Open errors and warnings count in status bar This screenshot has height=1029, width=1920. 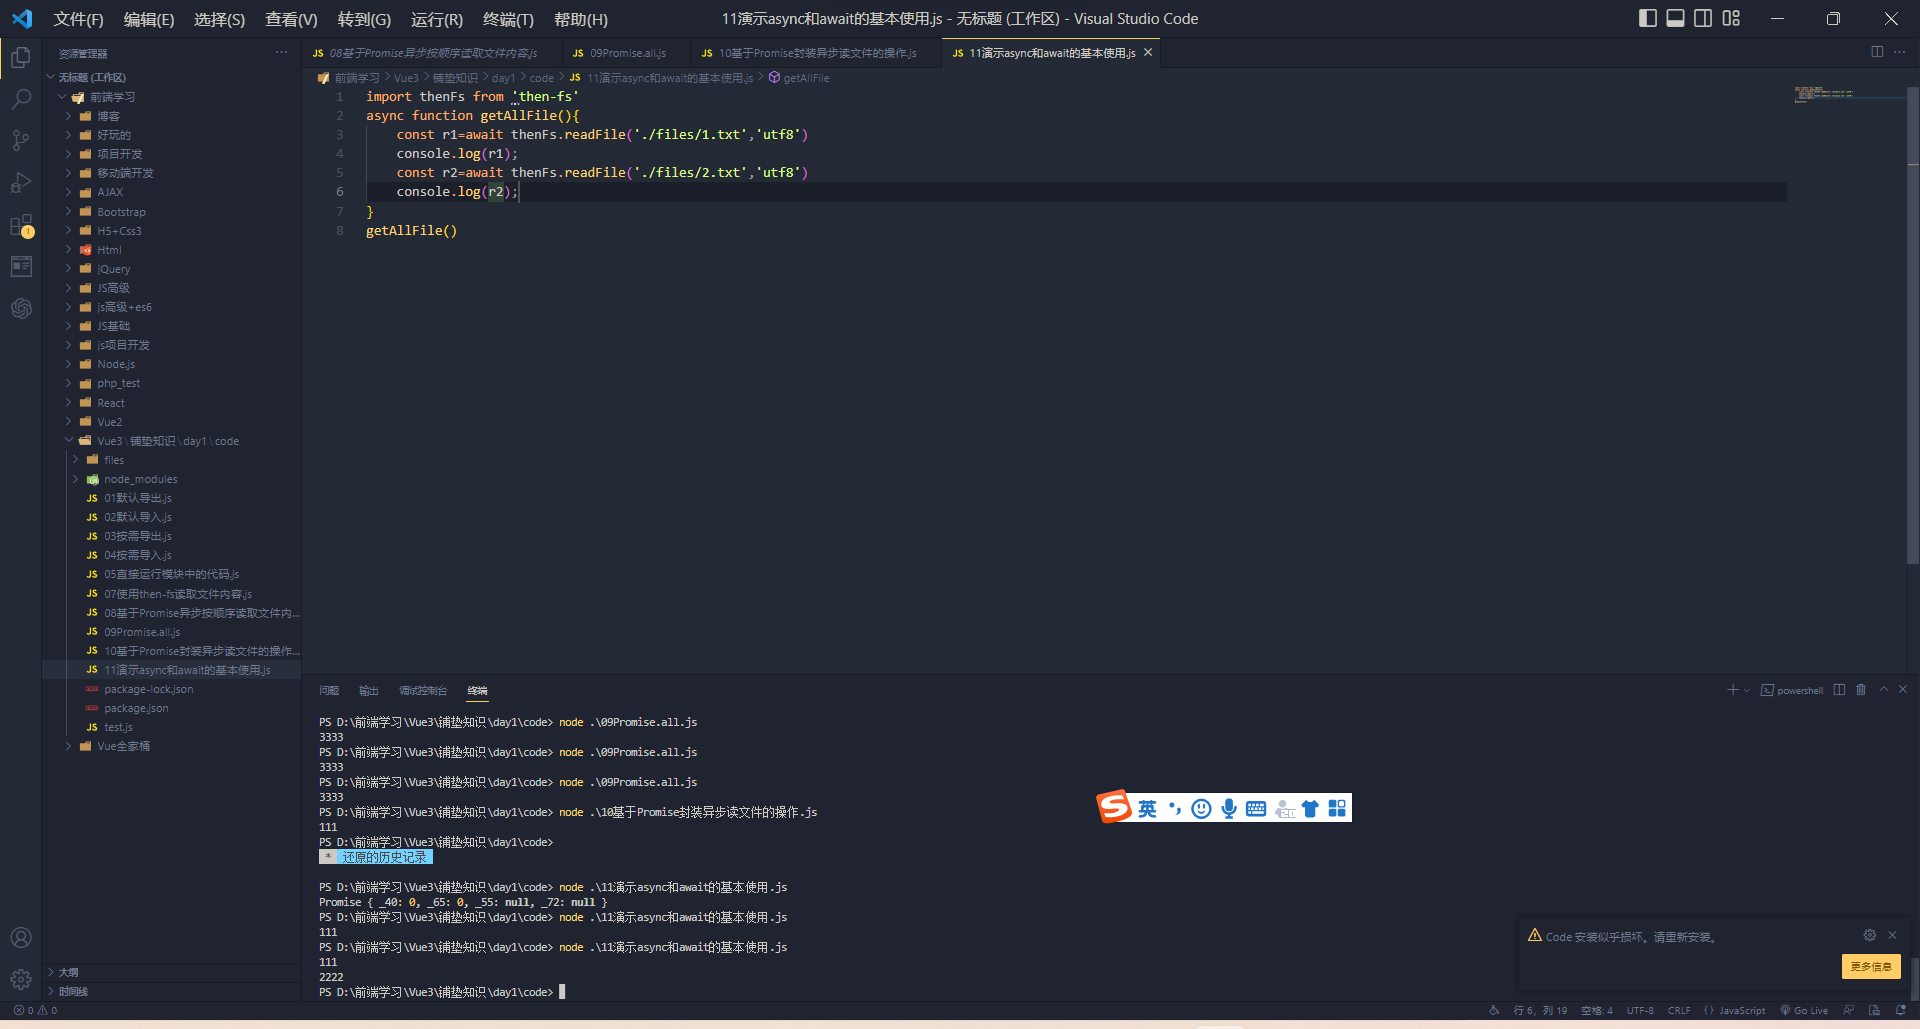coord(35,1010)
